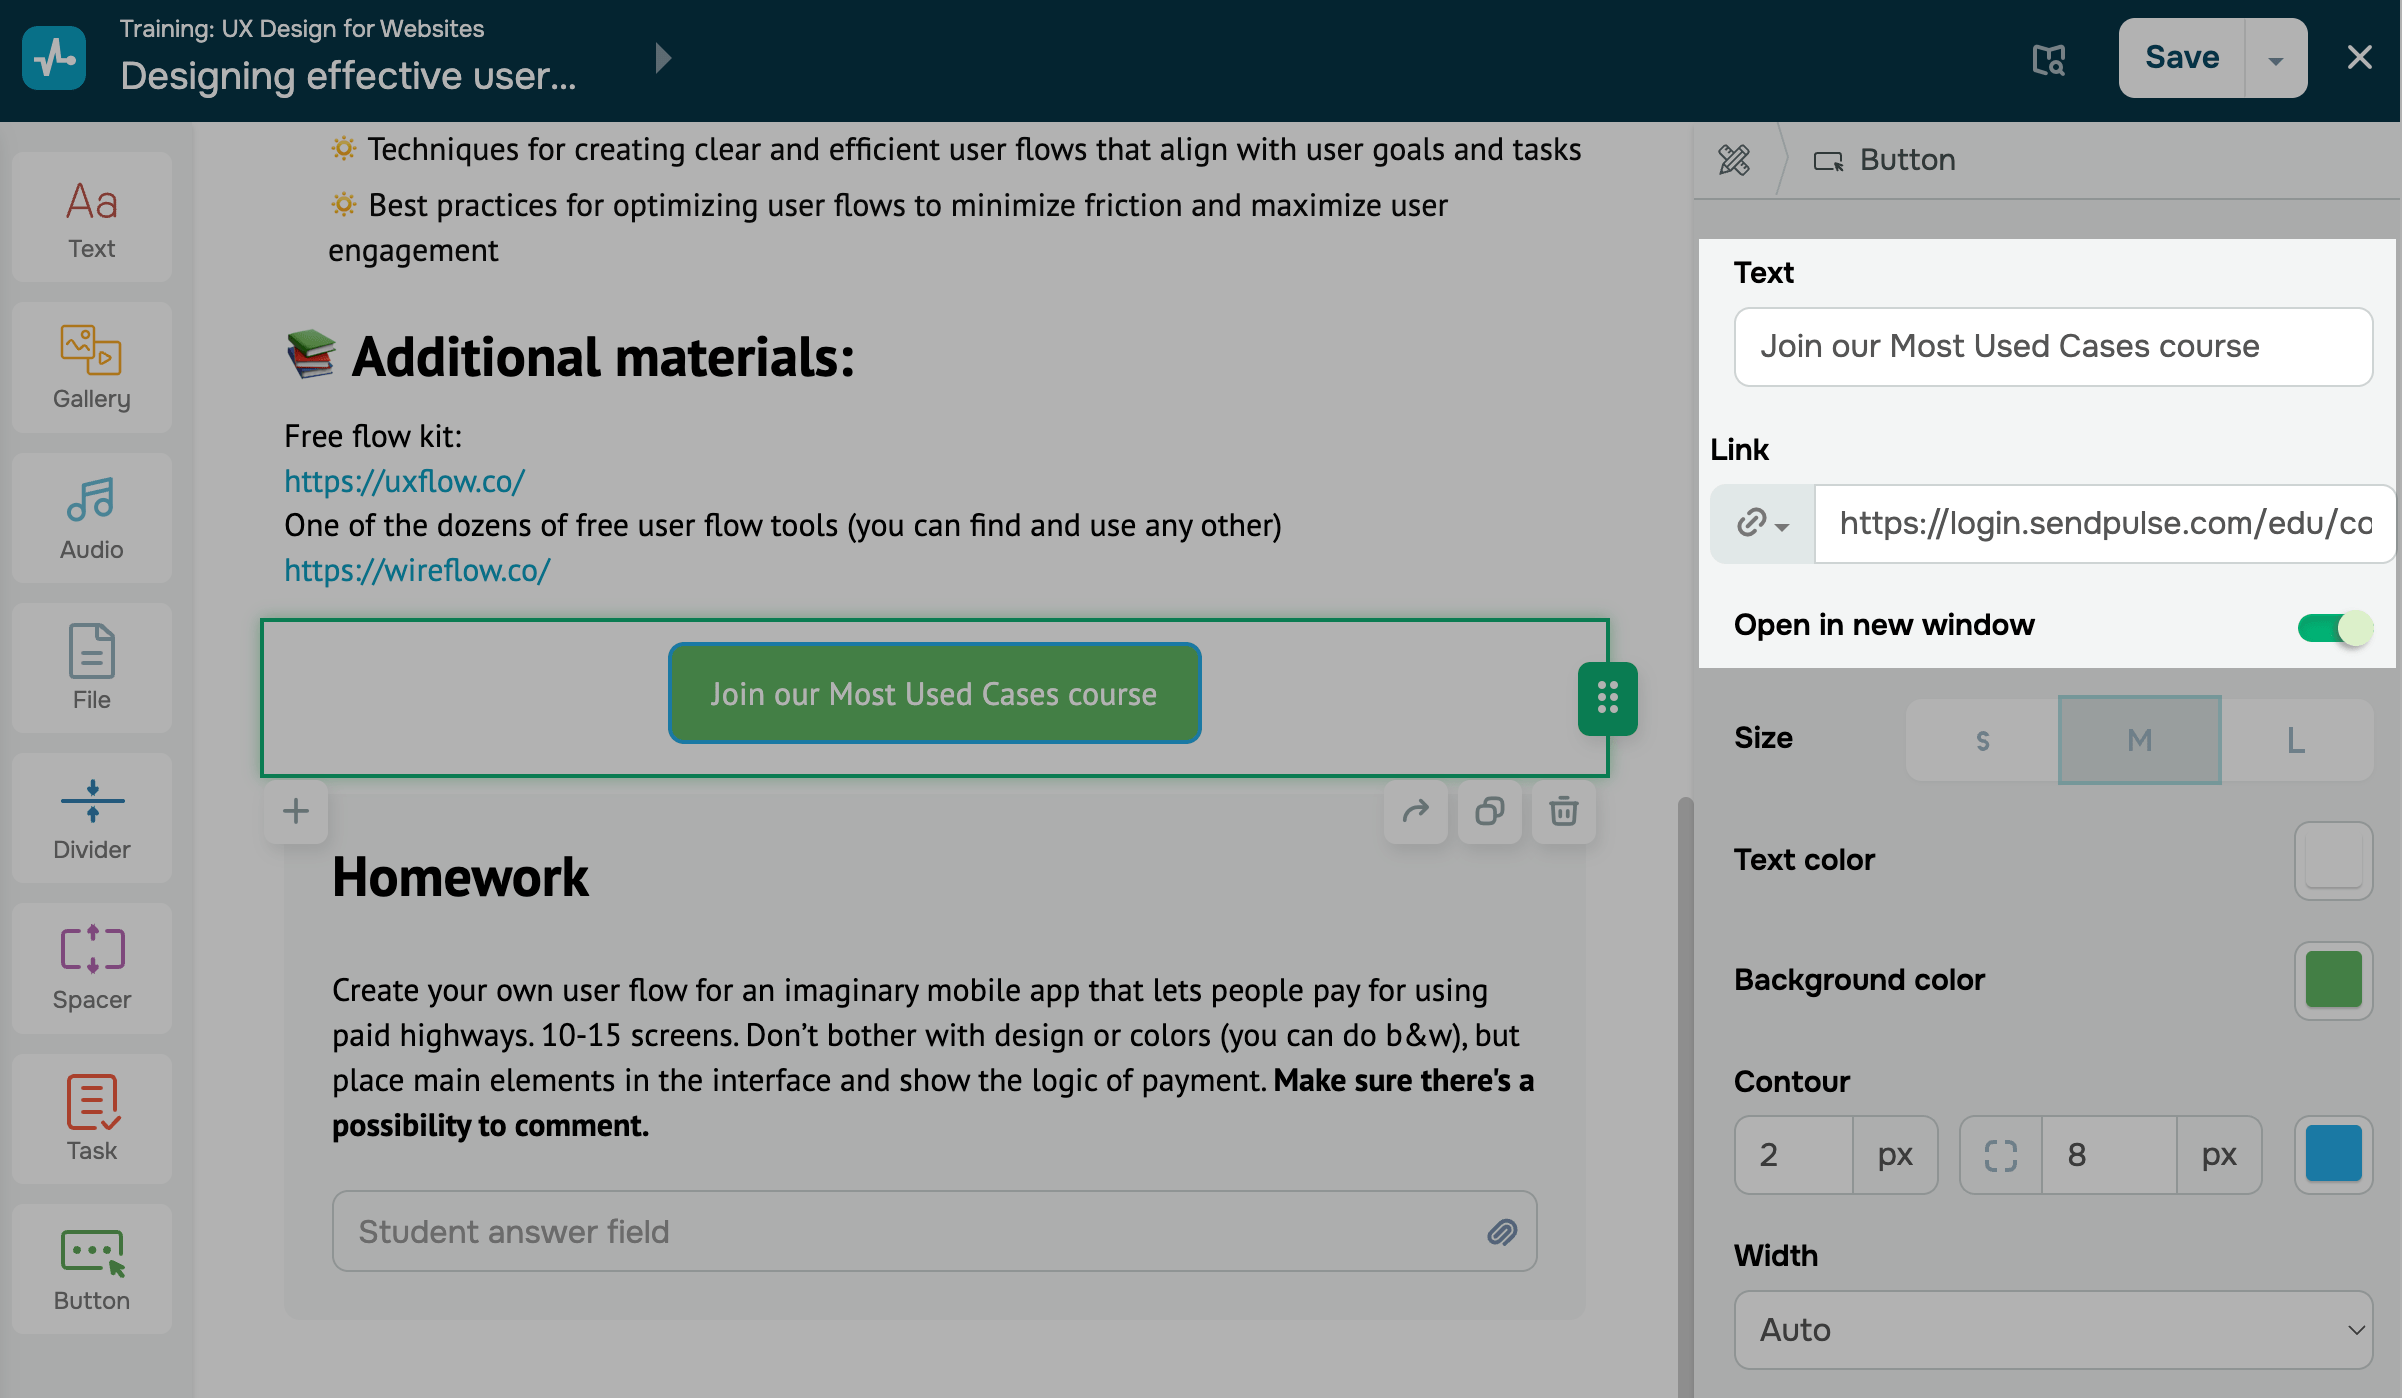2402x1398 pixels.
Task: Click the trash icon to delete block
Action: click(1563, 811)
